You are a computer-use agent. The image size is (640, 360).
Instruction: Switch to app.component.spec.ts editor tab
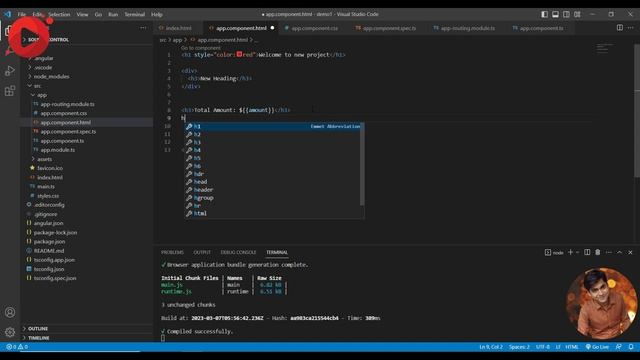point(389,28)
